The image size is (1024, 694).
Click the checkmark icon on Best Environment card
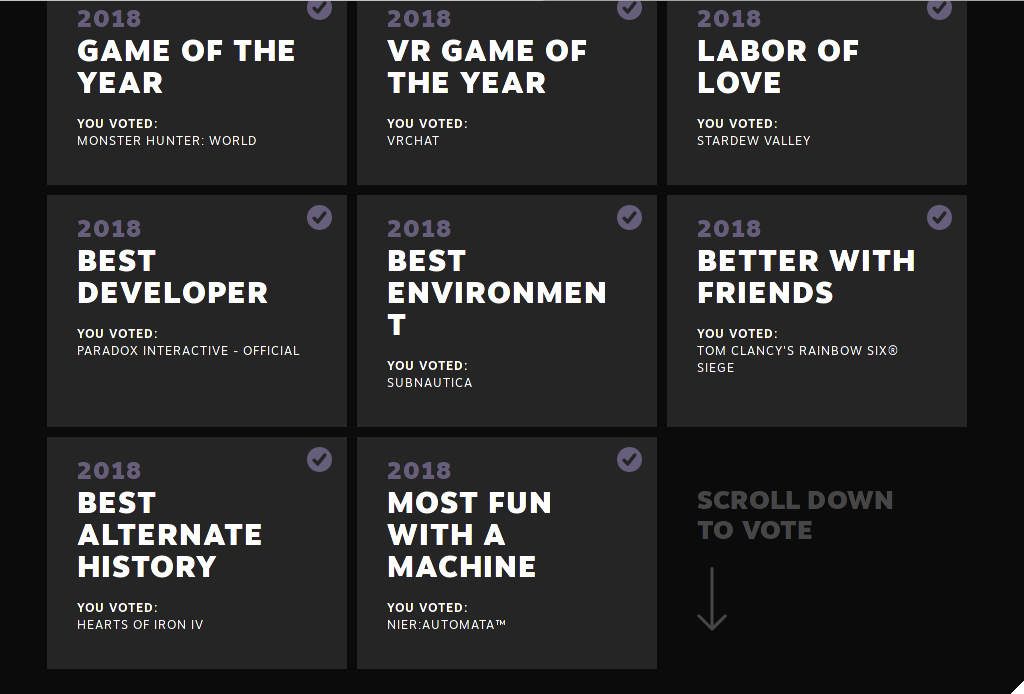(630, 217)
